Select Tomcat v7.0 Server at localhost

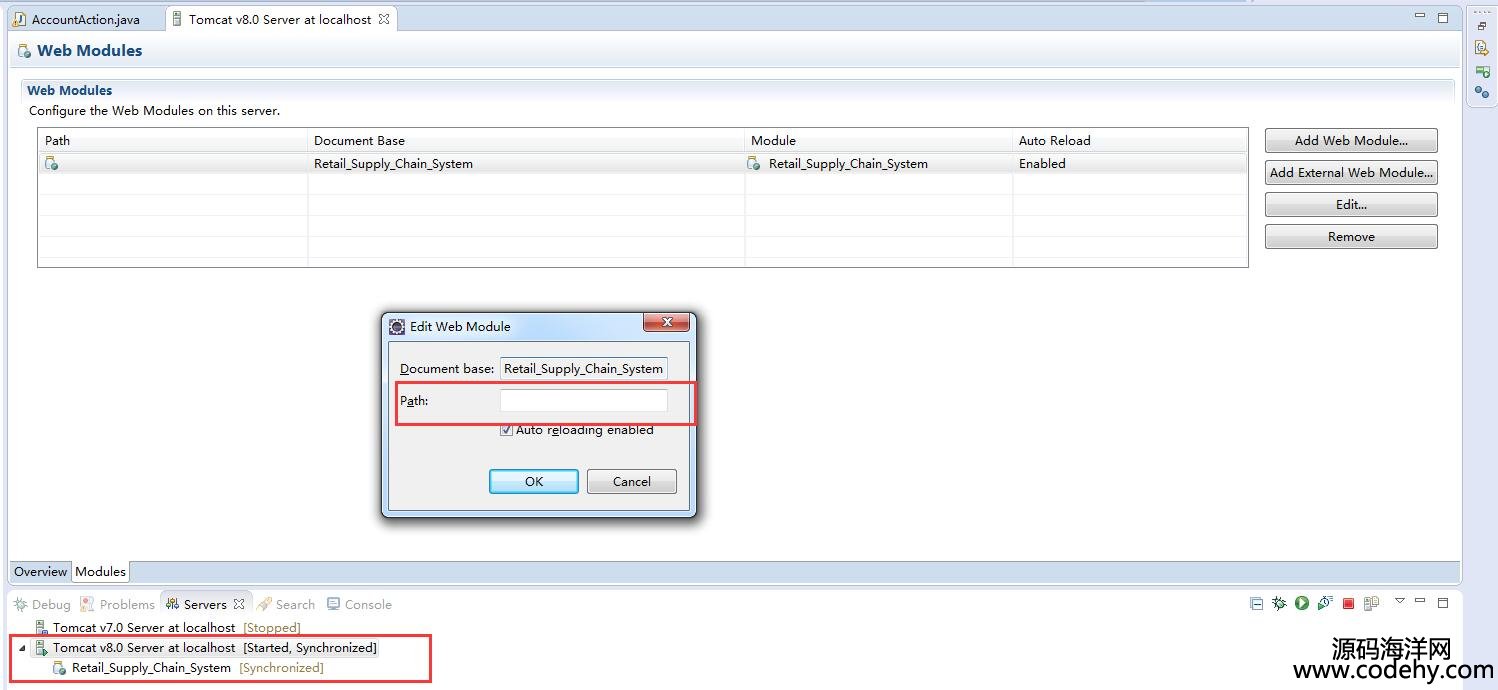pyautogui.click(x=144, y=628)
